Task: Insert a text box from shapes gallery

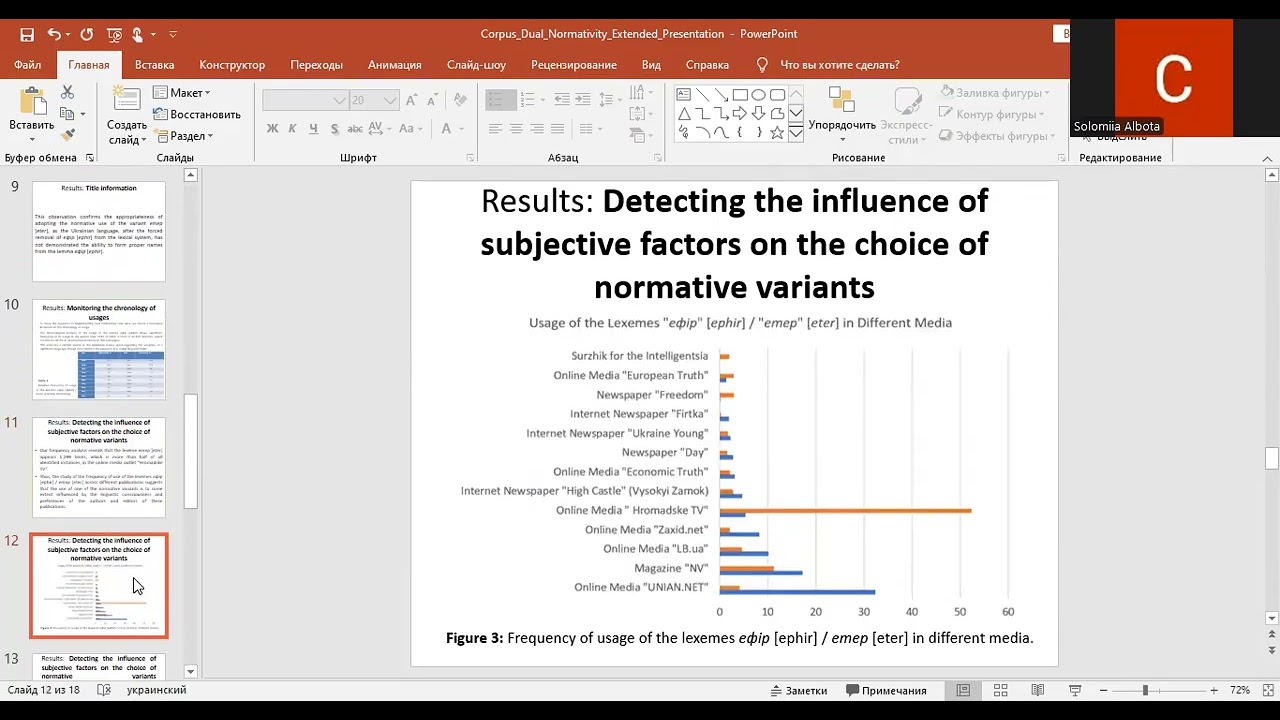Action: (684, 95)
